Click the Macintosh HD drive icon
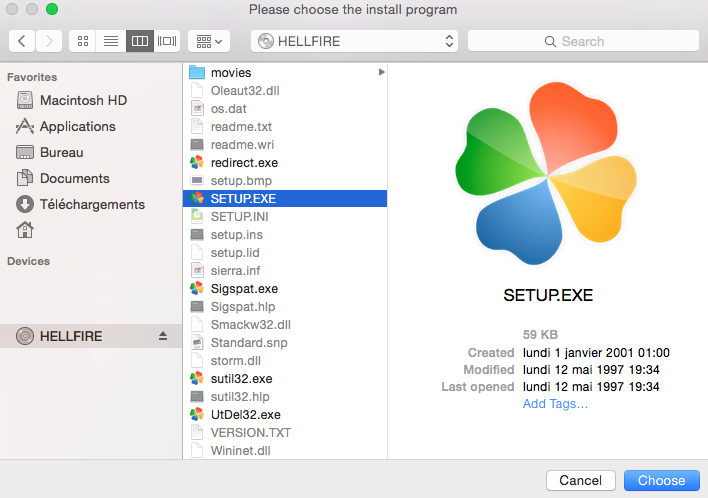 coord(25,100)
